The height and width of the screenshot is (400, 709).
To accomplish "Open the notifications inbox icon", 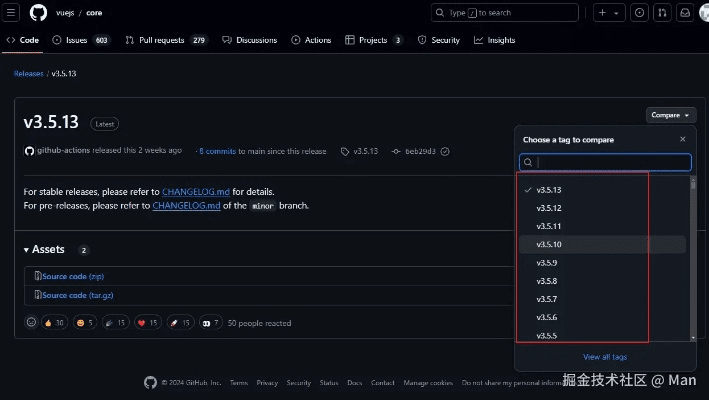I will tap(685, 13).
